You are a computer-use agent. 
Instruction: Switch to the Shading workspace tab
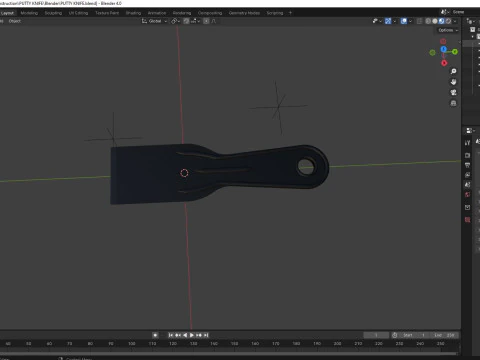133,13
